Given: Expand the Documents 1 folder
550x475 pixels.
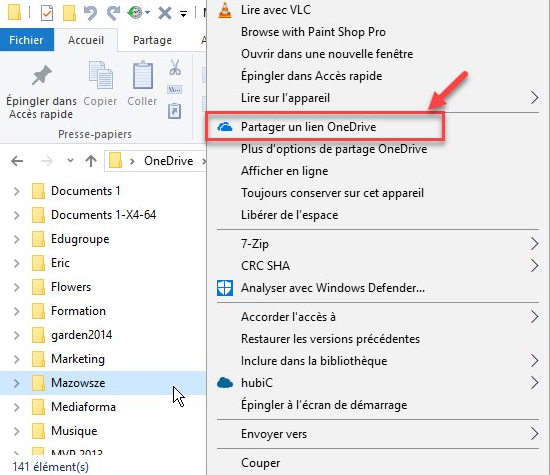Looking at the screenshot, I should pos(16,191).
